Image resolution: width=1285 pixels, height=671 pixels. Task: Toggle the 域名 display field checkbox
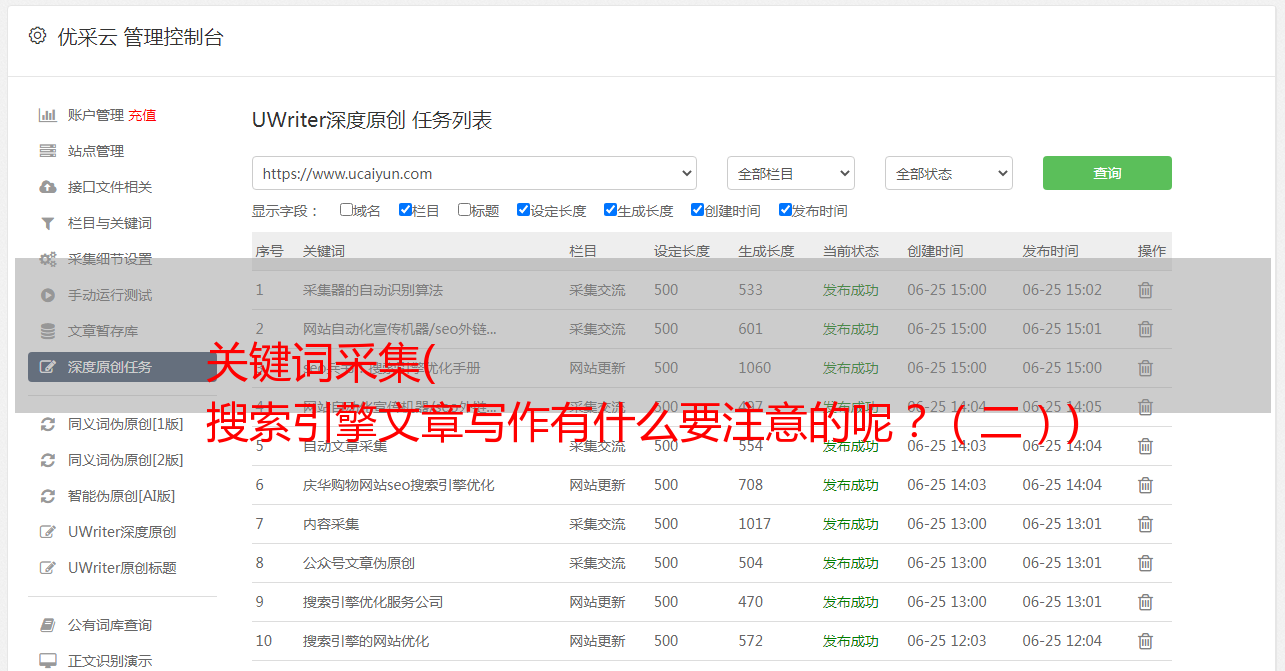(346, 210)
